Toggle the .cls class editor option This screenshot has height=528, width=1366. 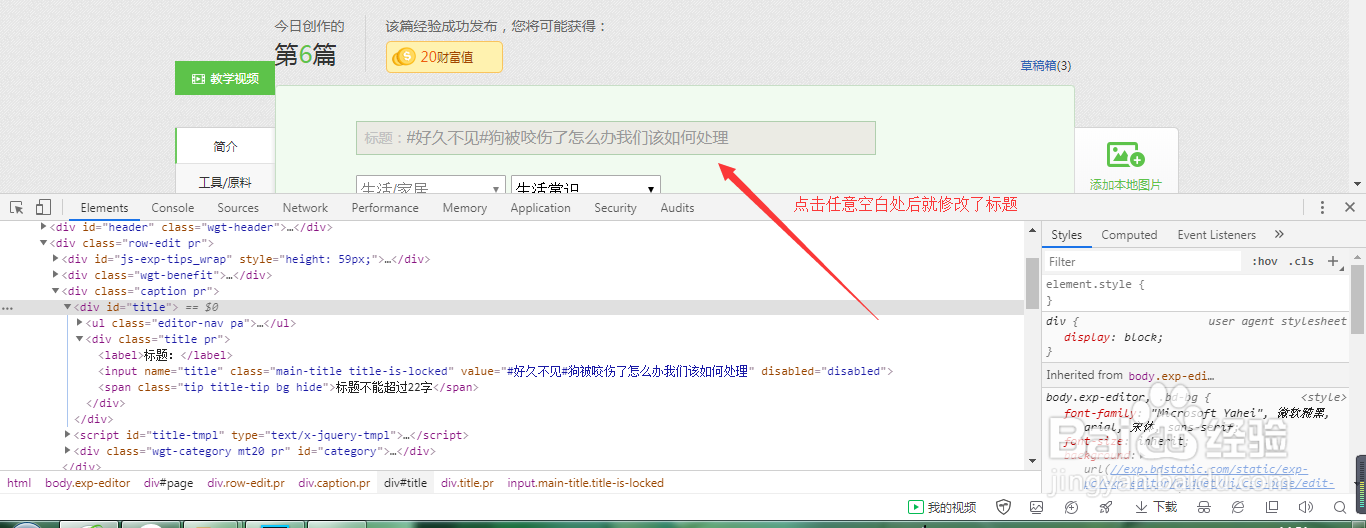point(1302,261)
